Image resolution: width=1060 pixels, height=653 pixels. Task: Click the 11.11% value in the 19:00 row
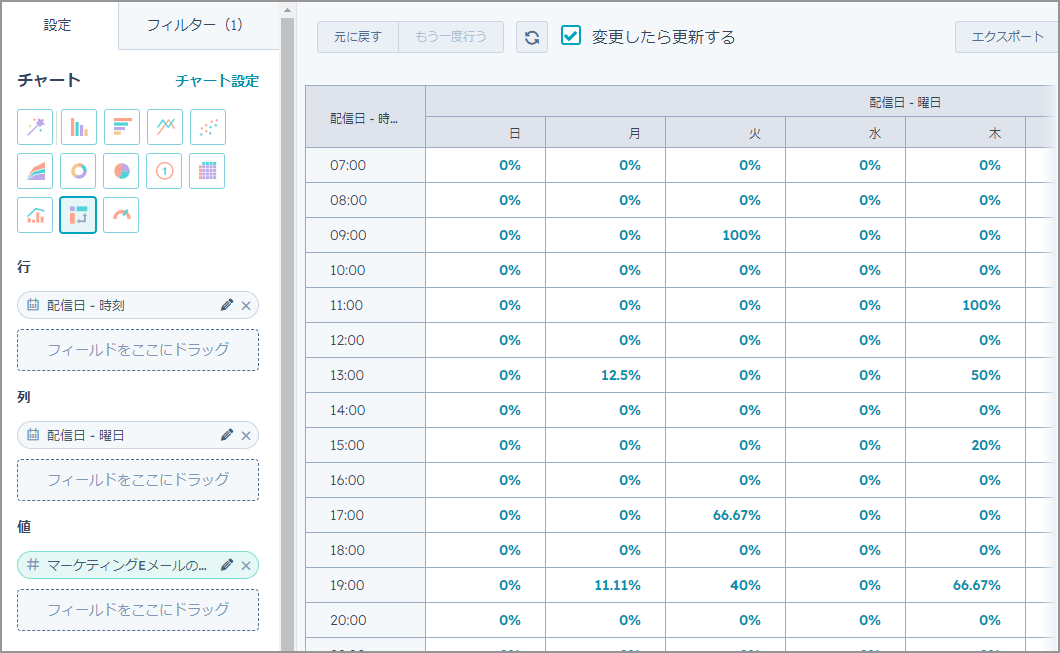coord(617,585)
